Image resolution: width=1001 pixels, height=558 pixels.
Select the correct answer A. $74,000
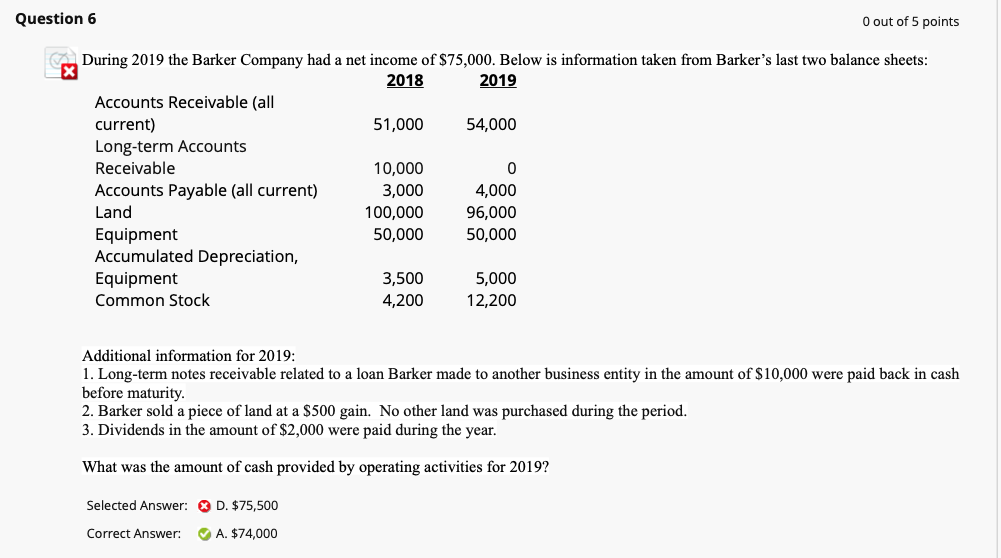point(246,534)
